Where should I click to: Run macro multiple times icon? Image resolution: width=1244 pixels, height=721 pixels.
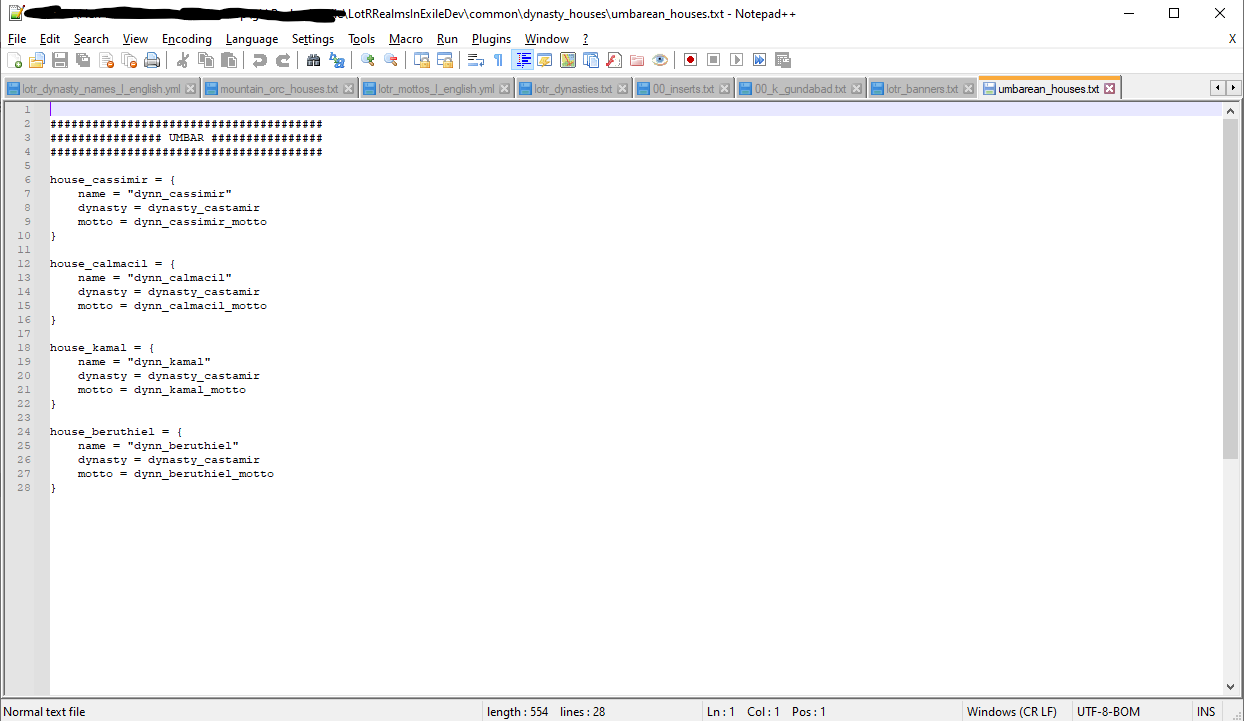click(x=760, y=60)
